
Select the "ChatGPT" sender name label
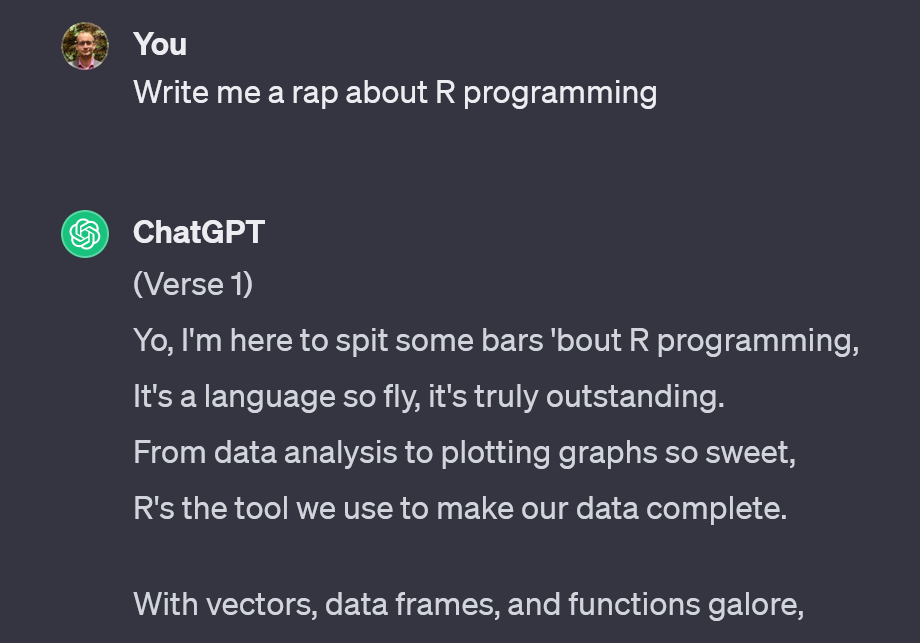[x=199, y=232]
